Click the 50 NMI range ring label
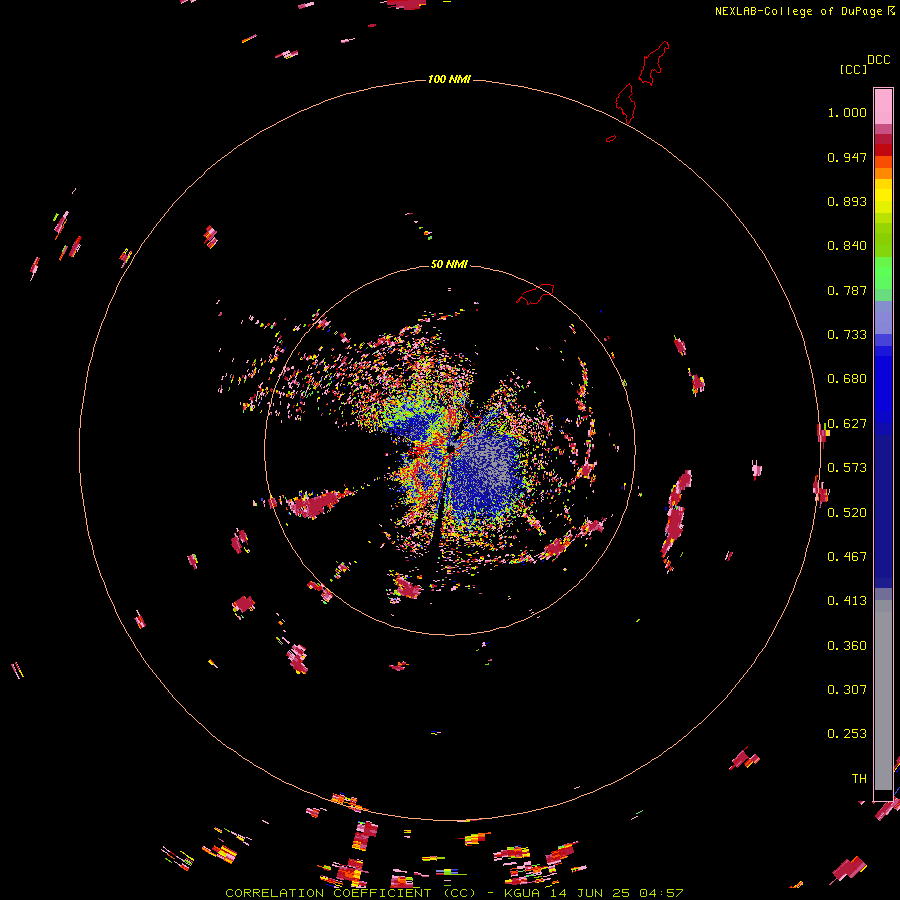Image resolution: width=900 pixels, height=900 pixels. point(449,264)
